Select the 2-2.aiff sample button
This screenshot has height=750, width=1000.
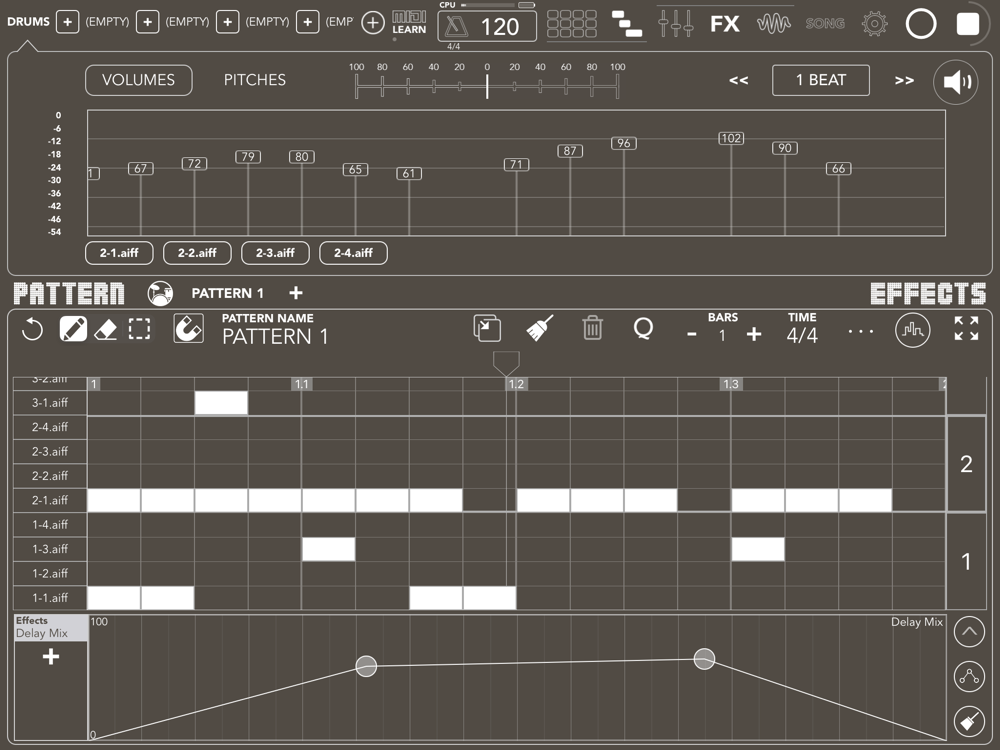coord(197,253)
